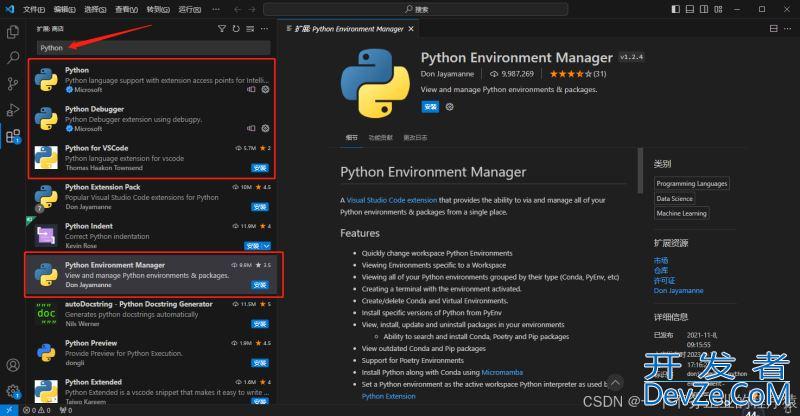Open Don Jayamanne link under resources
800x416 pixels.
coord(679,290)
